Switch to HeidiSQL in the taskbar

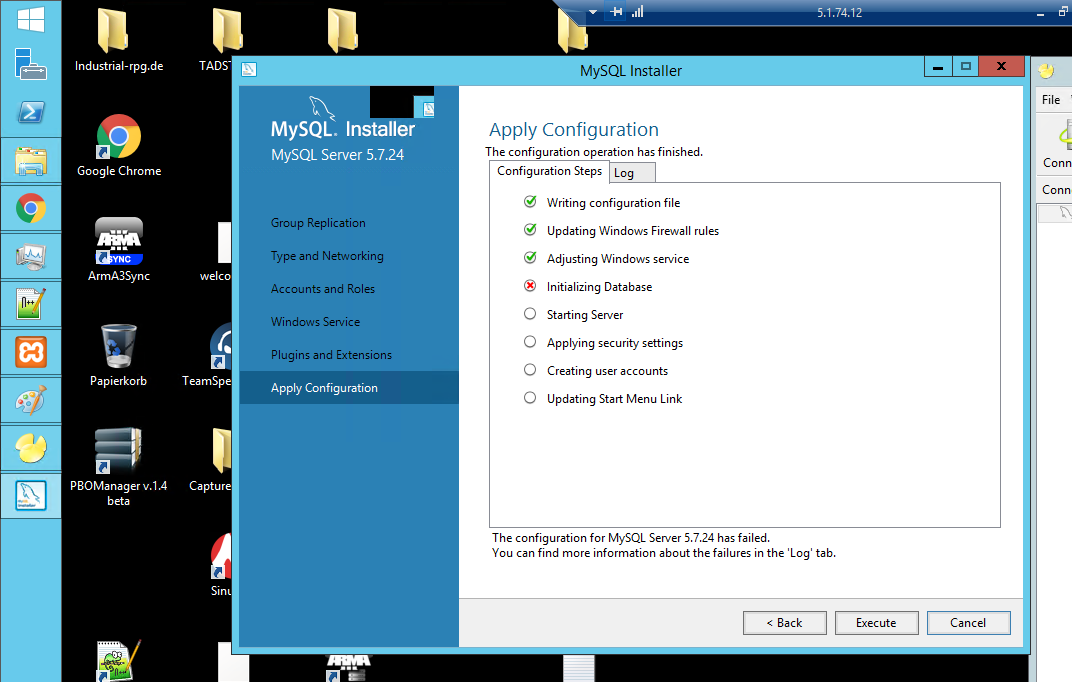[31, 448]
